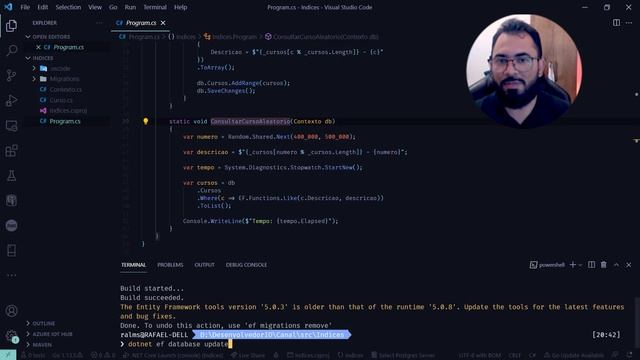This screenshot has height=360, width=640.
Task: Click the code action lightbulb in editor
Action: (146, 121)
